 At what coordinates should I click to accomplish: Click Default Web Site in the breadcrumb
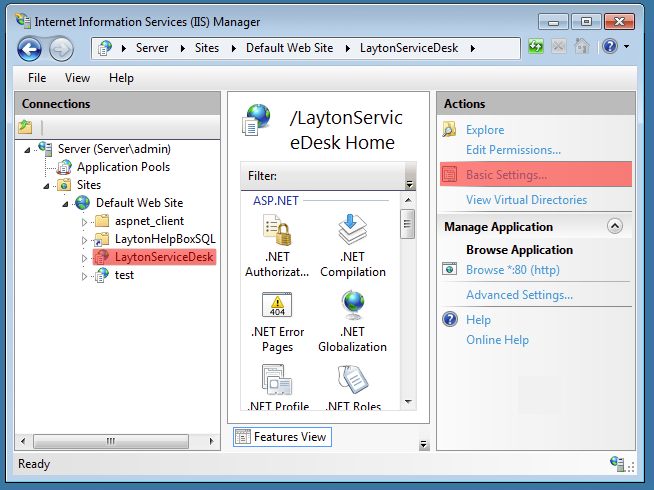point(289,48)
